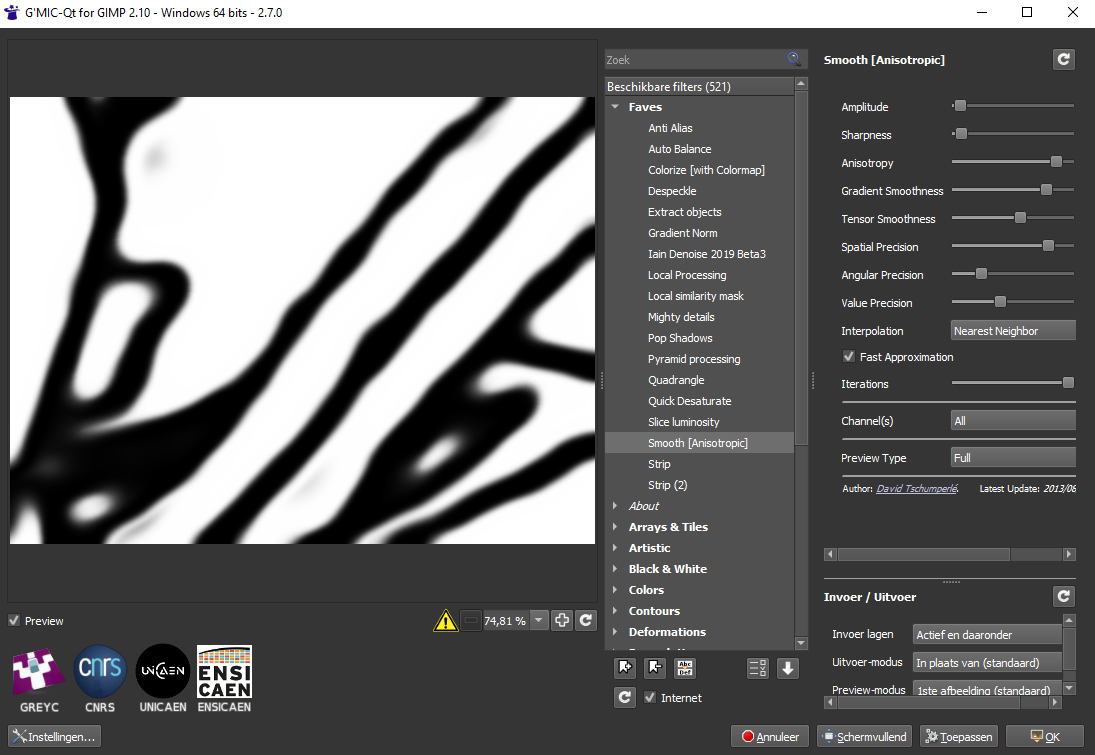The width and height of the screenshot is (1095, 755).
Task: Expand the Black & White category
Action: point(615,569)
